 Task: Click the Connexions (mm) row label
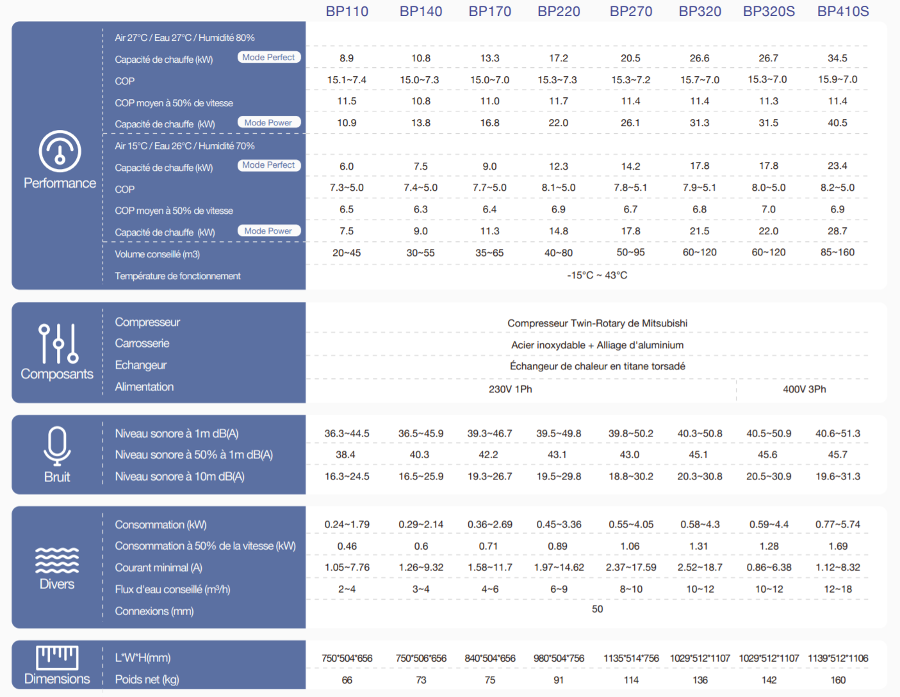pos(154,611)
